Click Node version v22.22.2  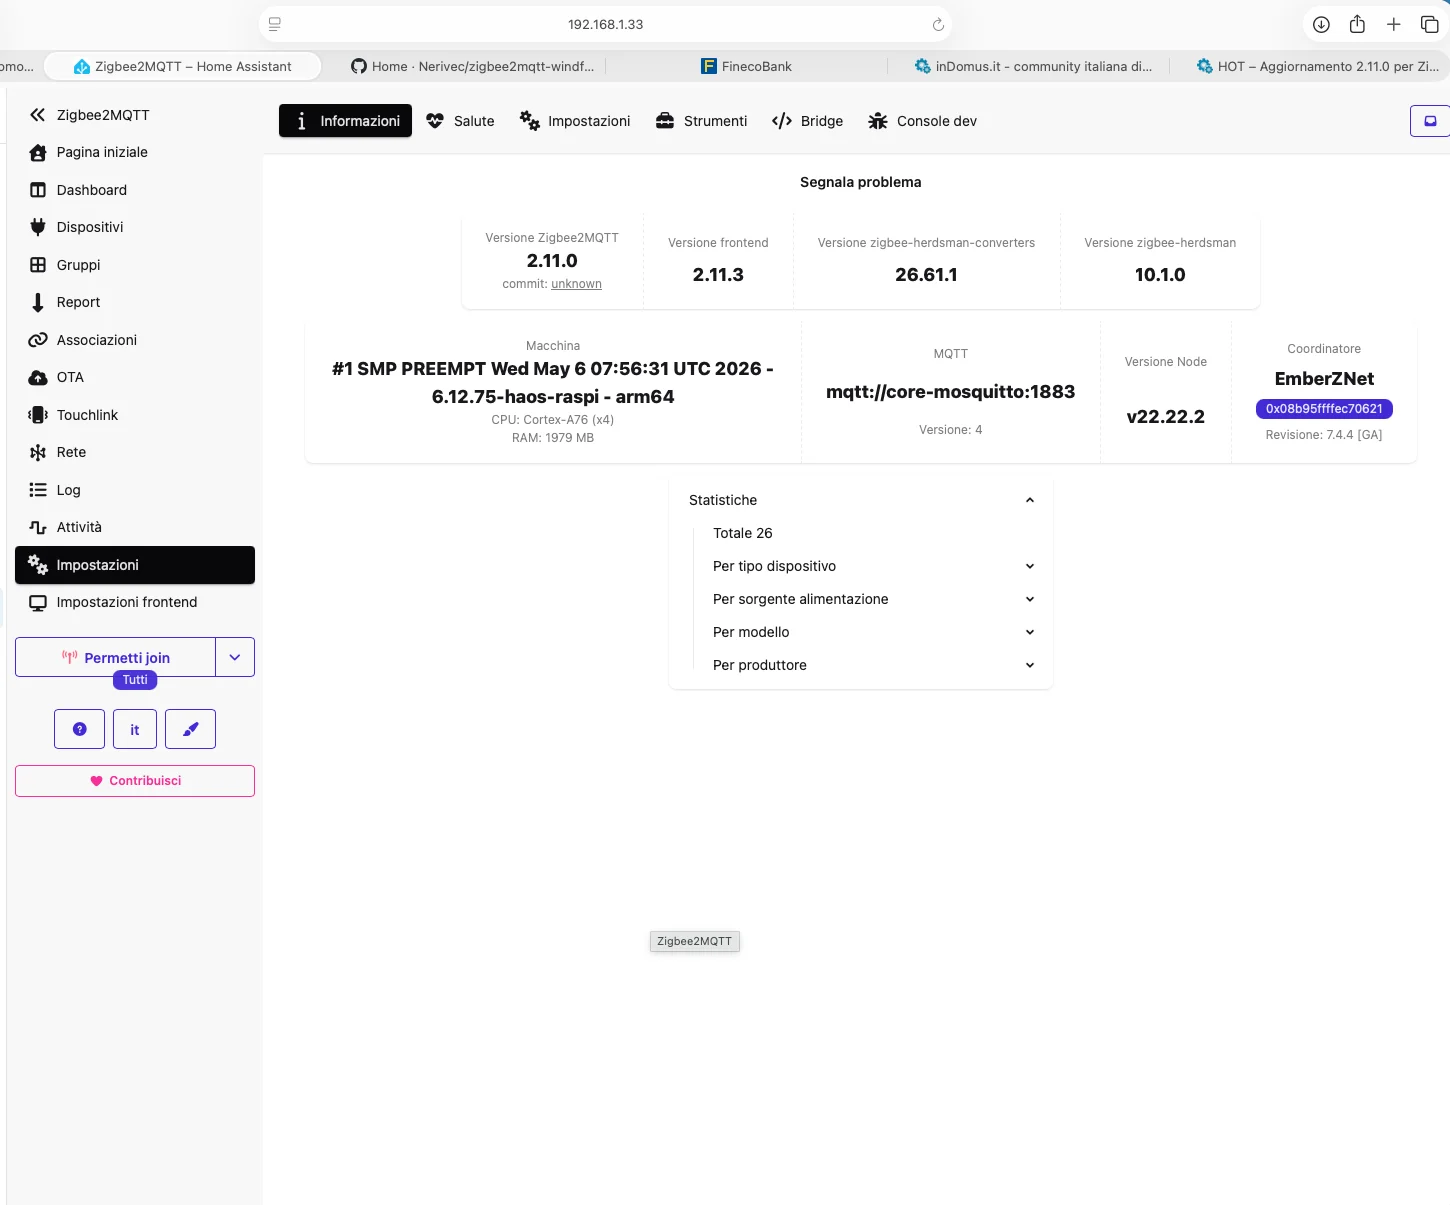pyautogui.click(x=1165, y=417)
